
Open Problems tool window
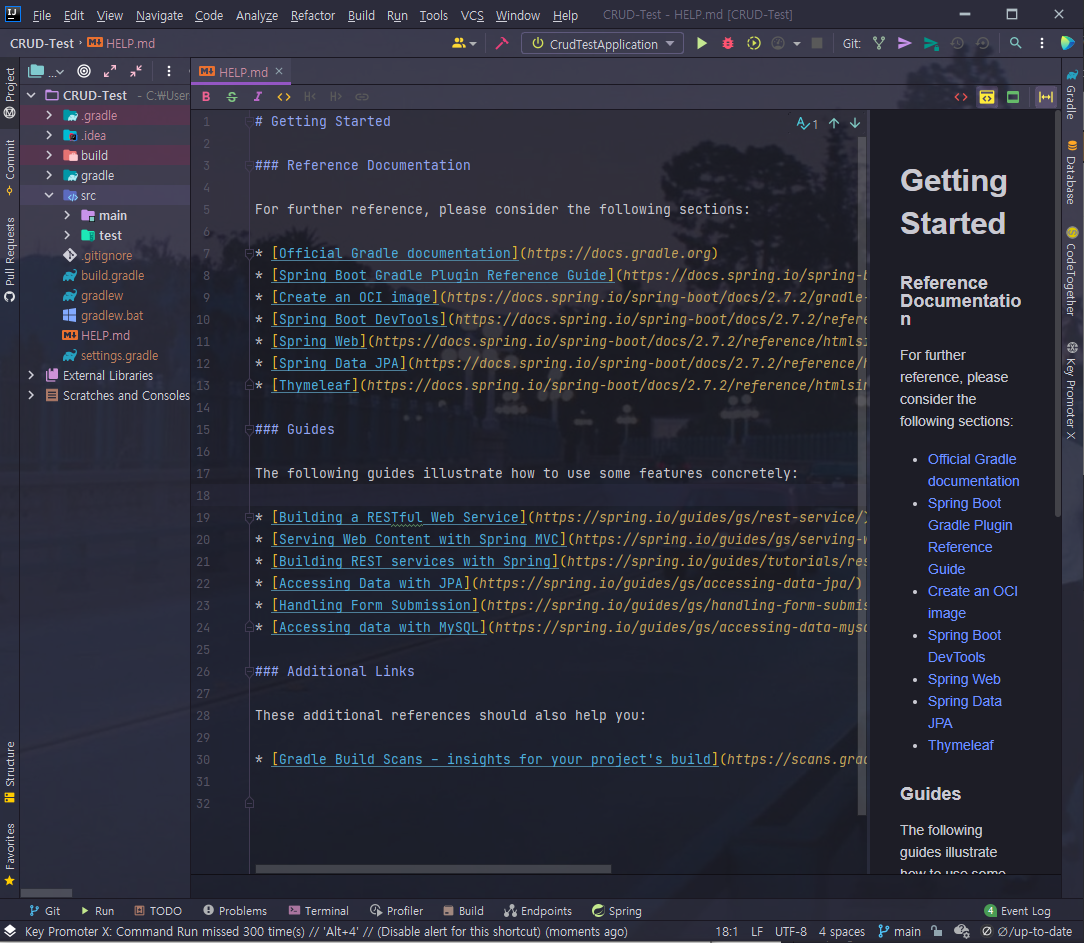point(235,911)
